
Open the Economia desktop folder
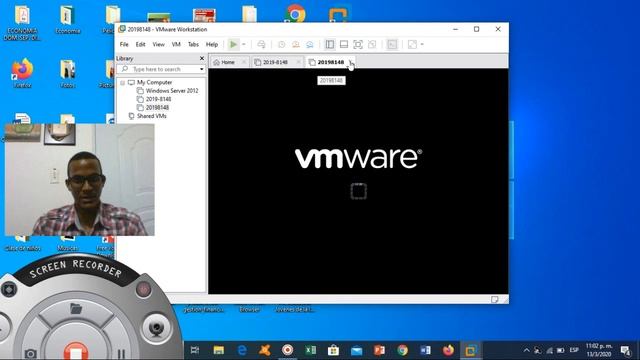pyautogui.click(x=68, y=19)
